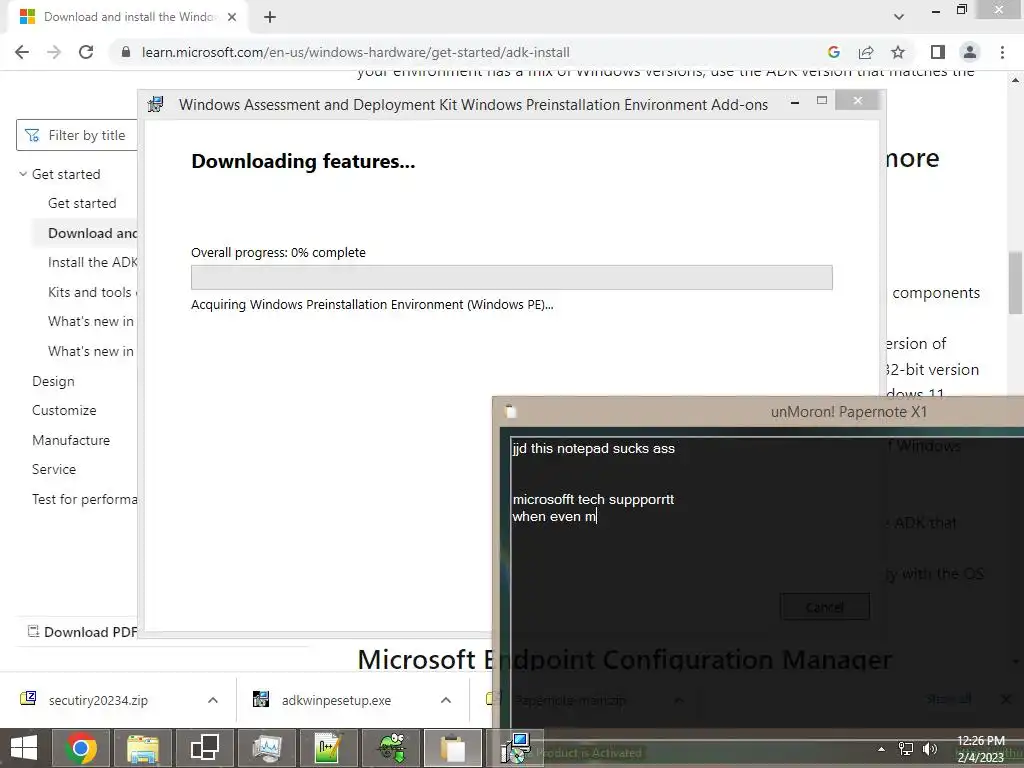
Task: Open network status tray icon
Action: (906, 749)
